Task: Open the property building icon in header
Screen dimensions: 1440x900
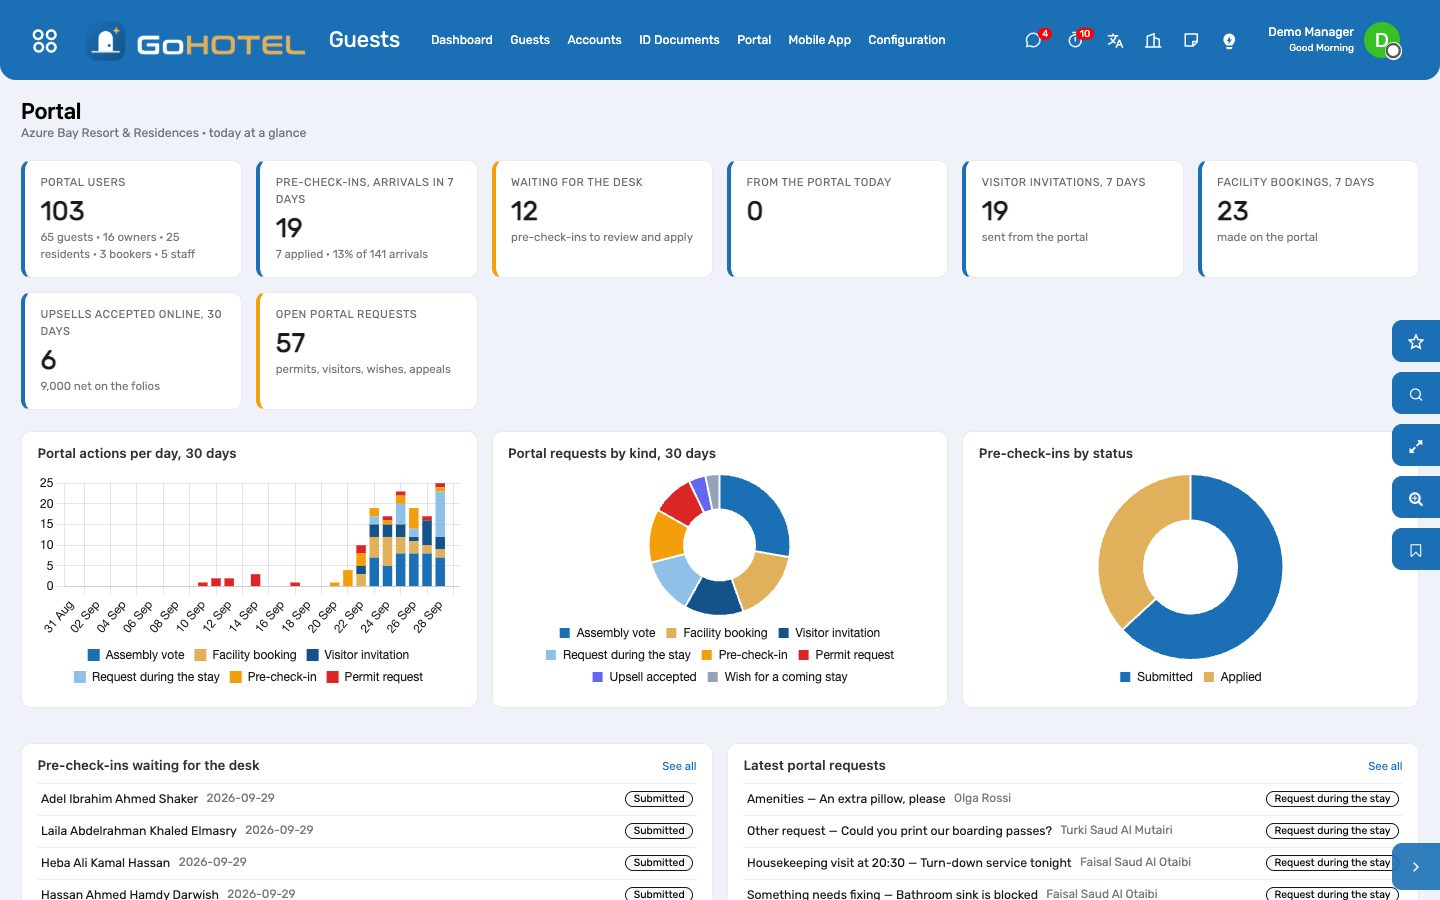Action: tap(1153, 40)
